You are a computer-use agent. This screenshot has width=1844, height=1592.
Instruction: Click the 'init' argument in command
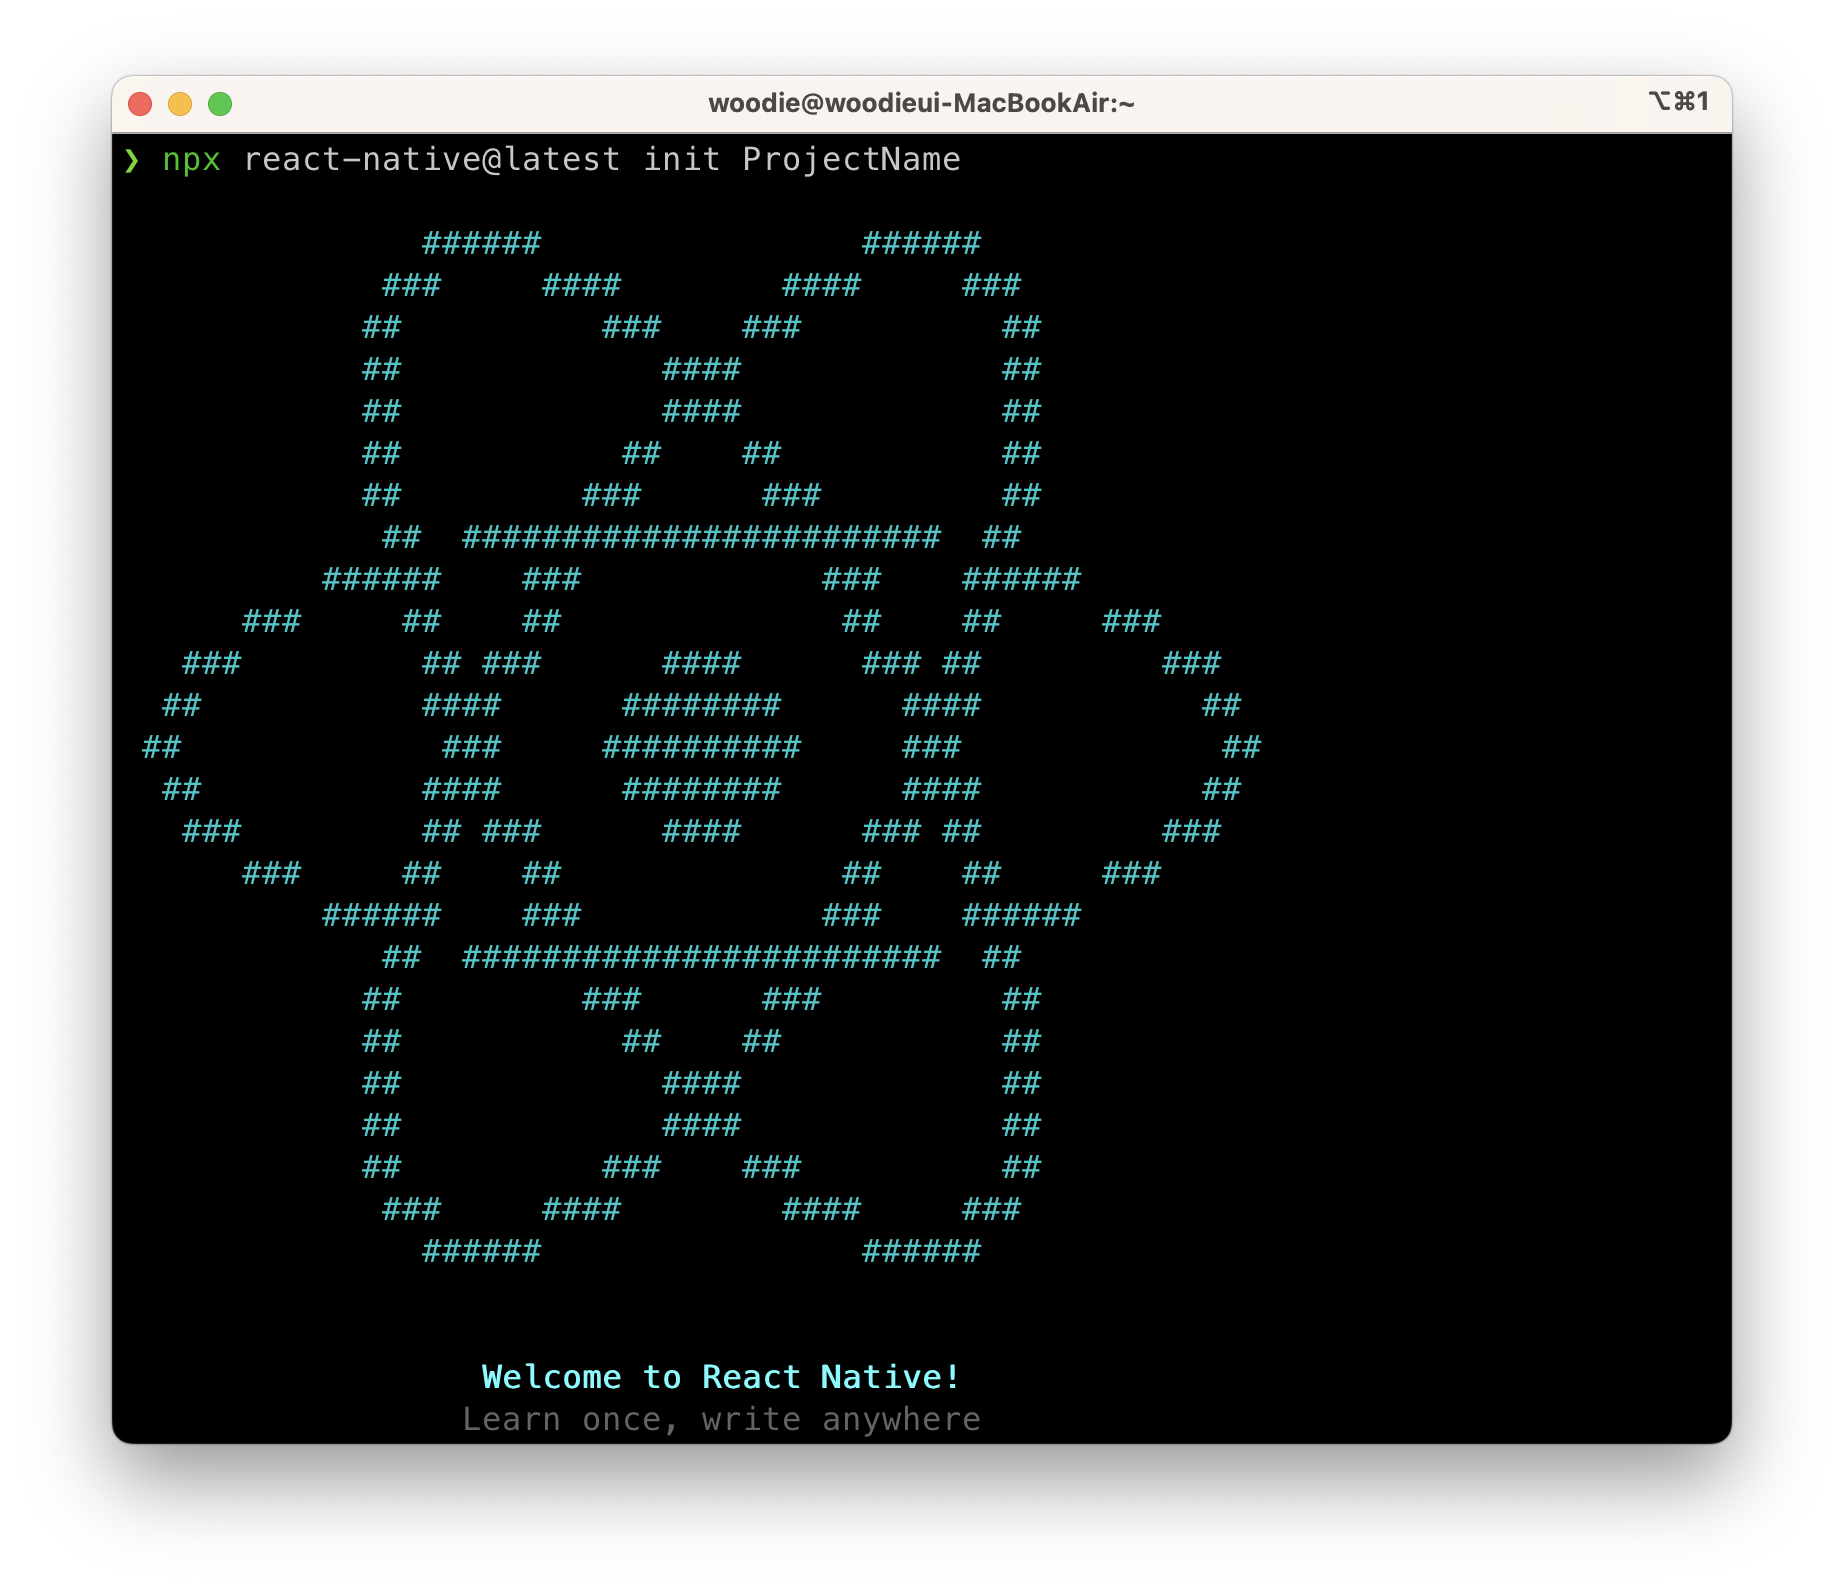click(681, 159)
